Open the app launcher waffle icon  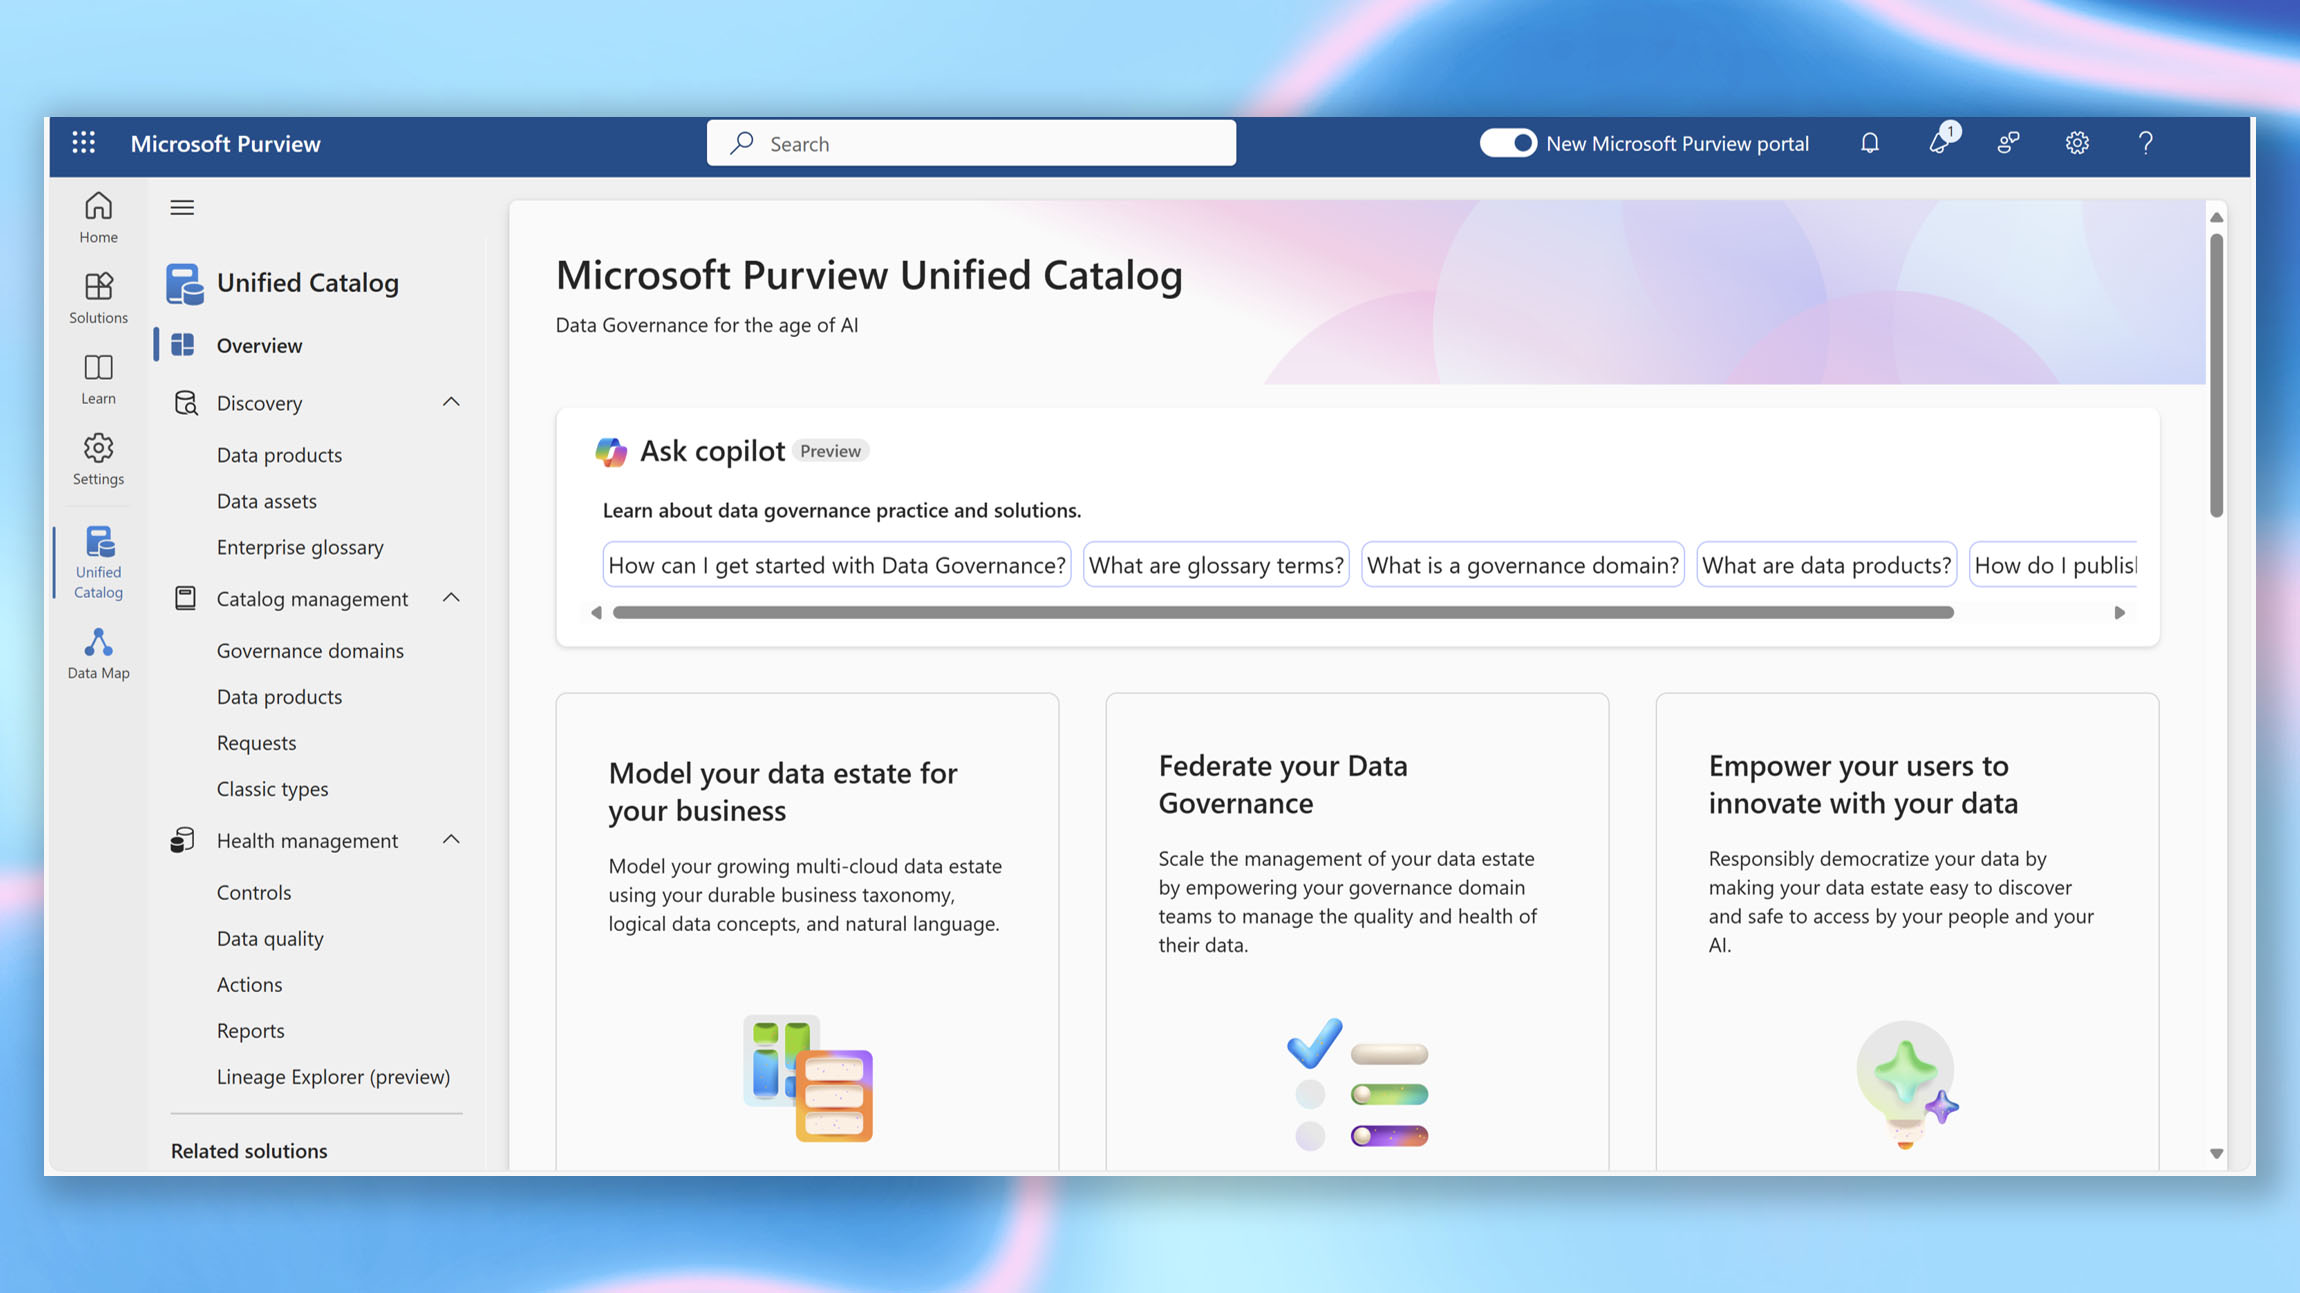click(x=84, y=143)
